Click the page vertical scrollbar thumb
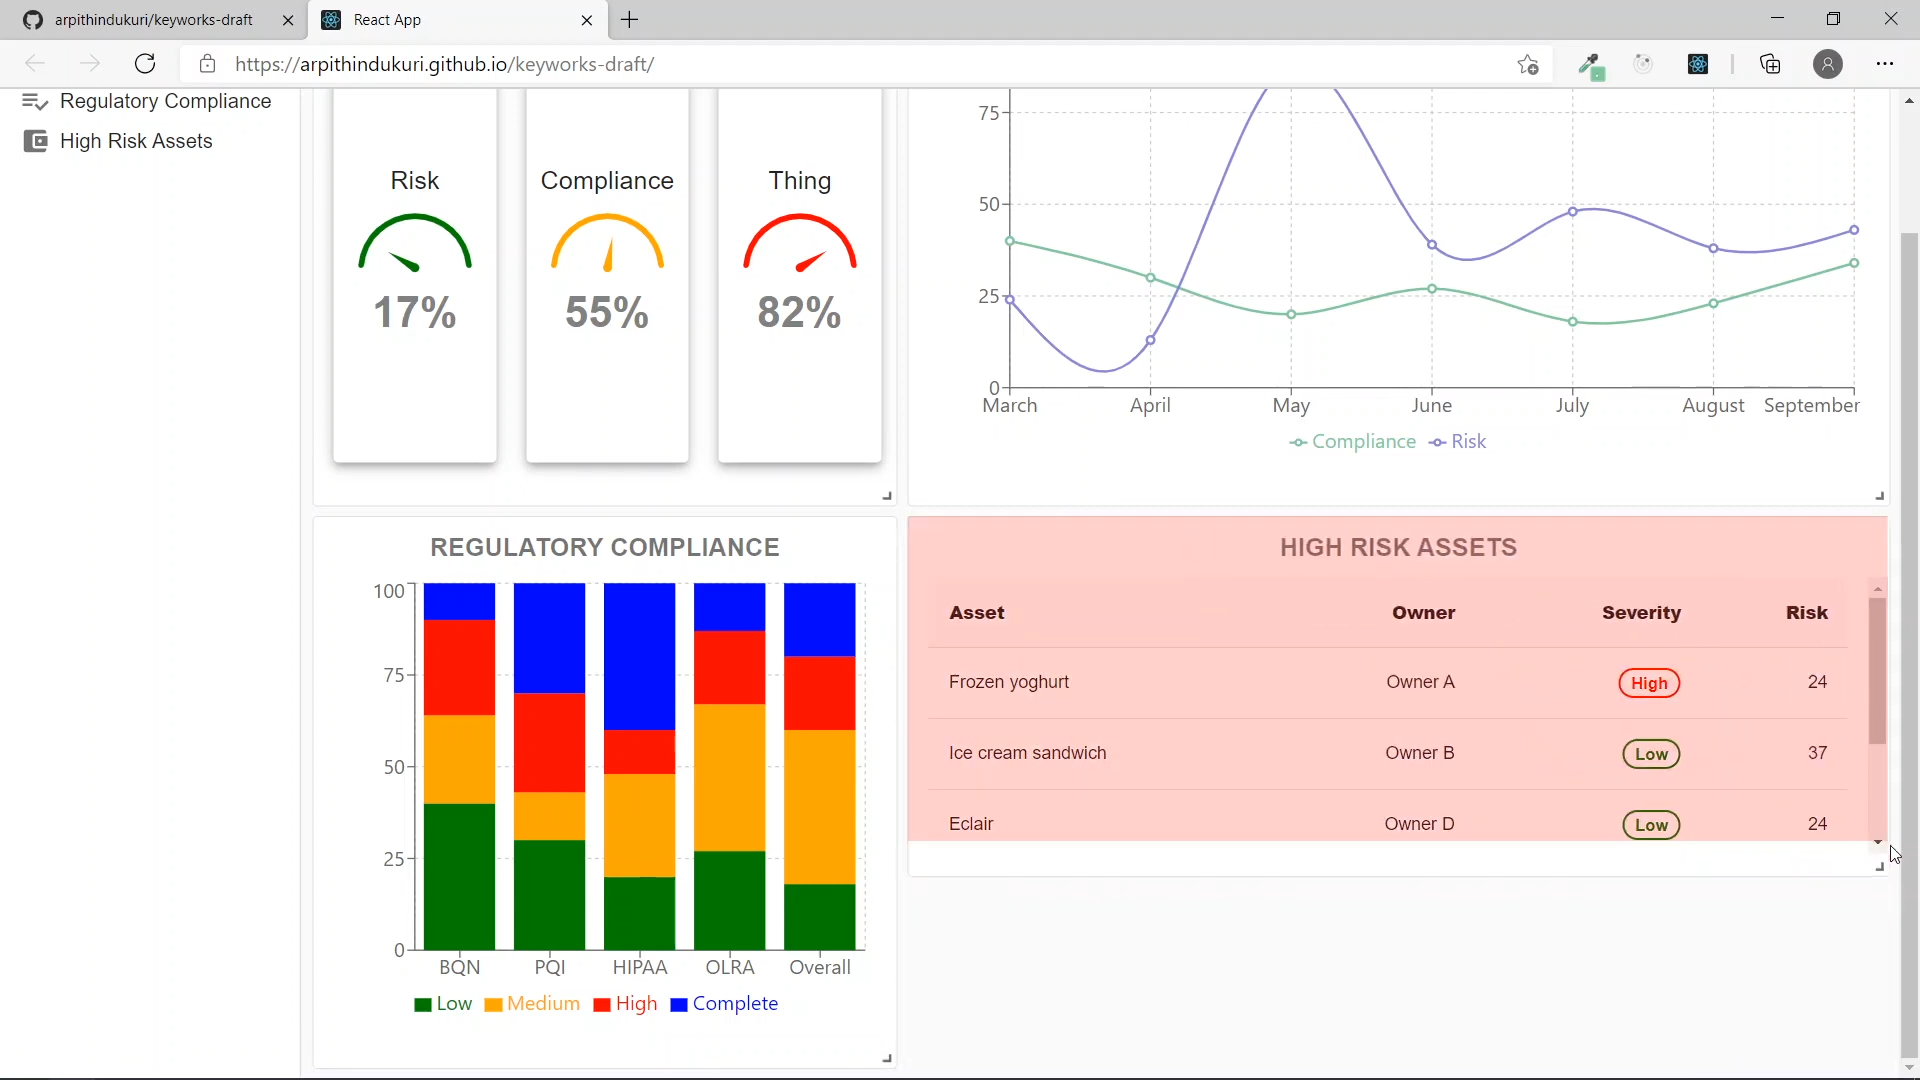The width and height of the screenshot is (1920, 1080). pyautogui.click(x=1909, y=644)
